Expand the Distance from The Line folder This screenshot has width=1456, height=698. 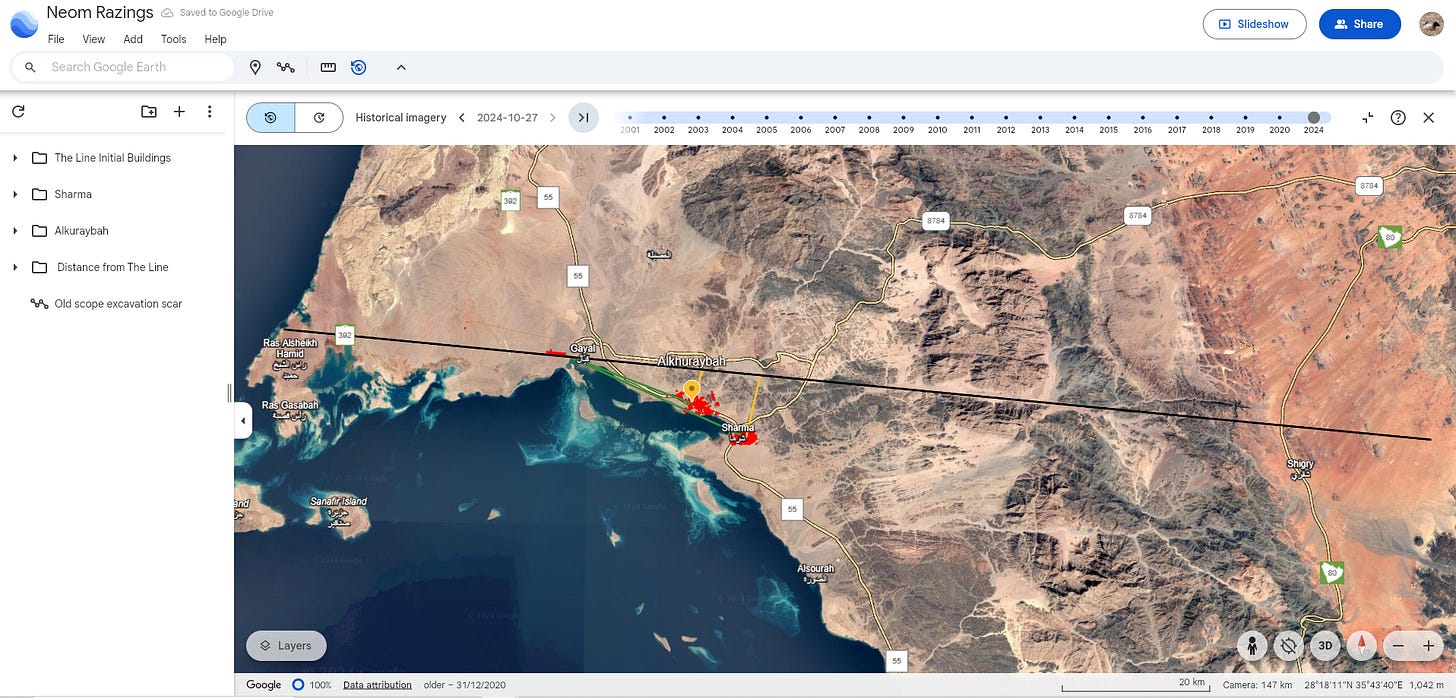point(15,267)
